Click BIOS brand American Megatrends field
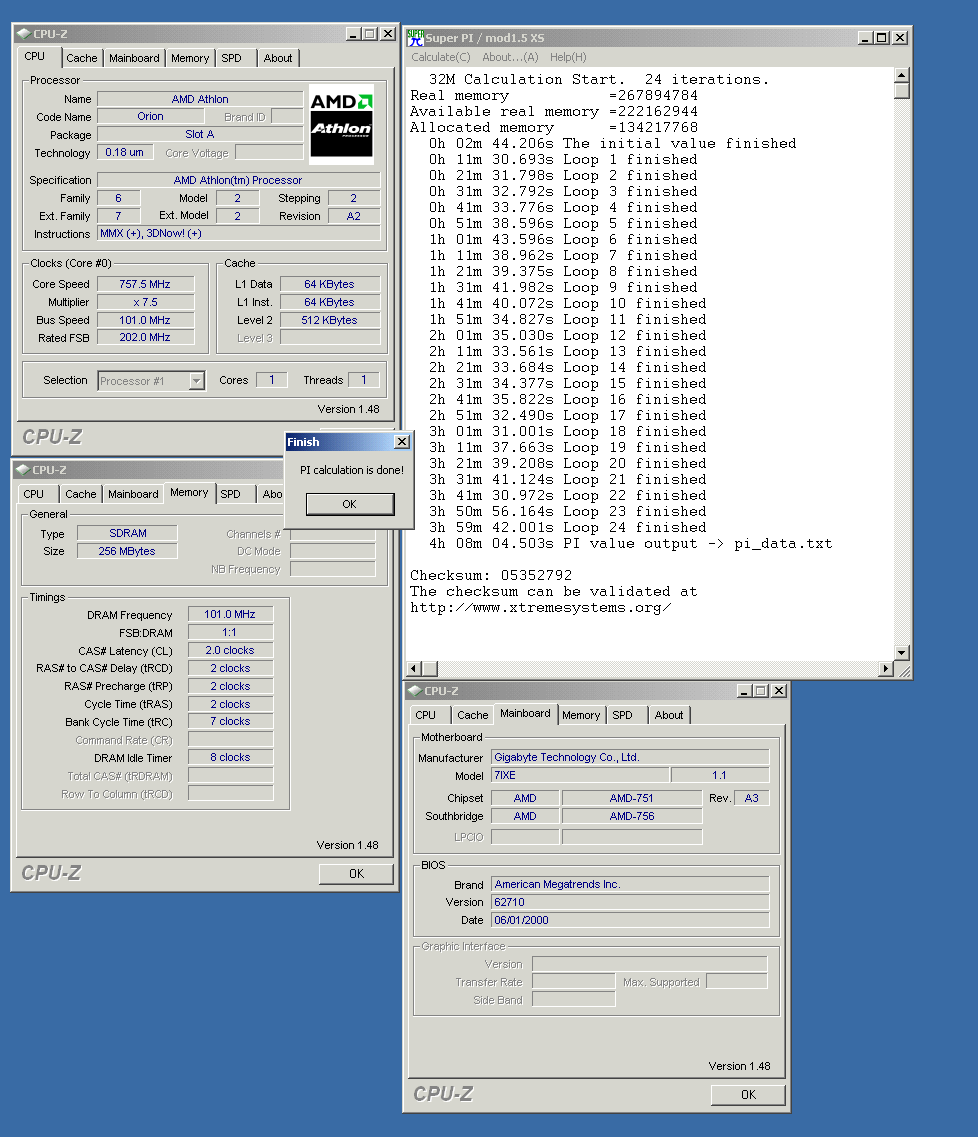This screenshot has width=978, height=1137. (630, 884)
